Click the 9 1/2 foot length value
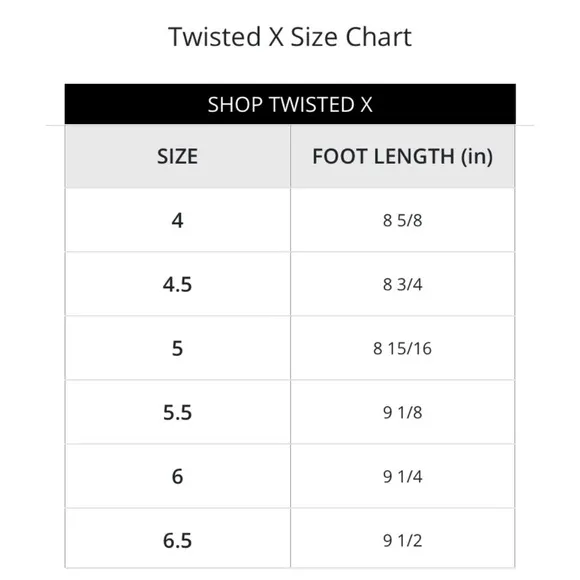Screen dimensions: 580x580 (402, 540)
